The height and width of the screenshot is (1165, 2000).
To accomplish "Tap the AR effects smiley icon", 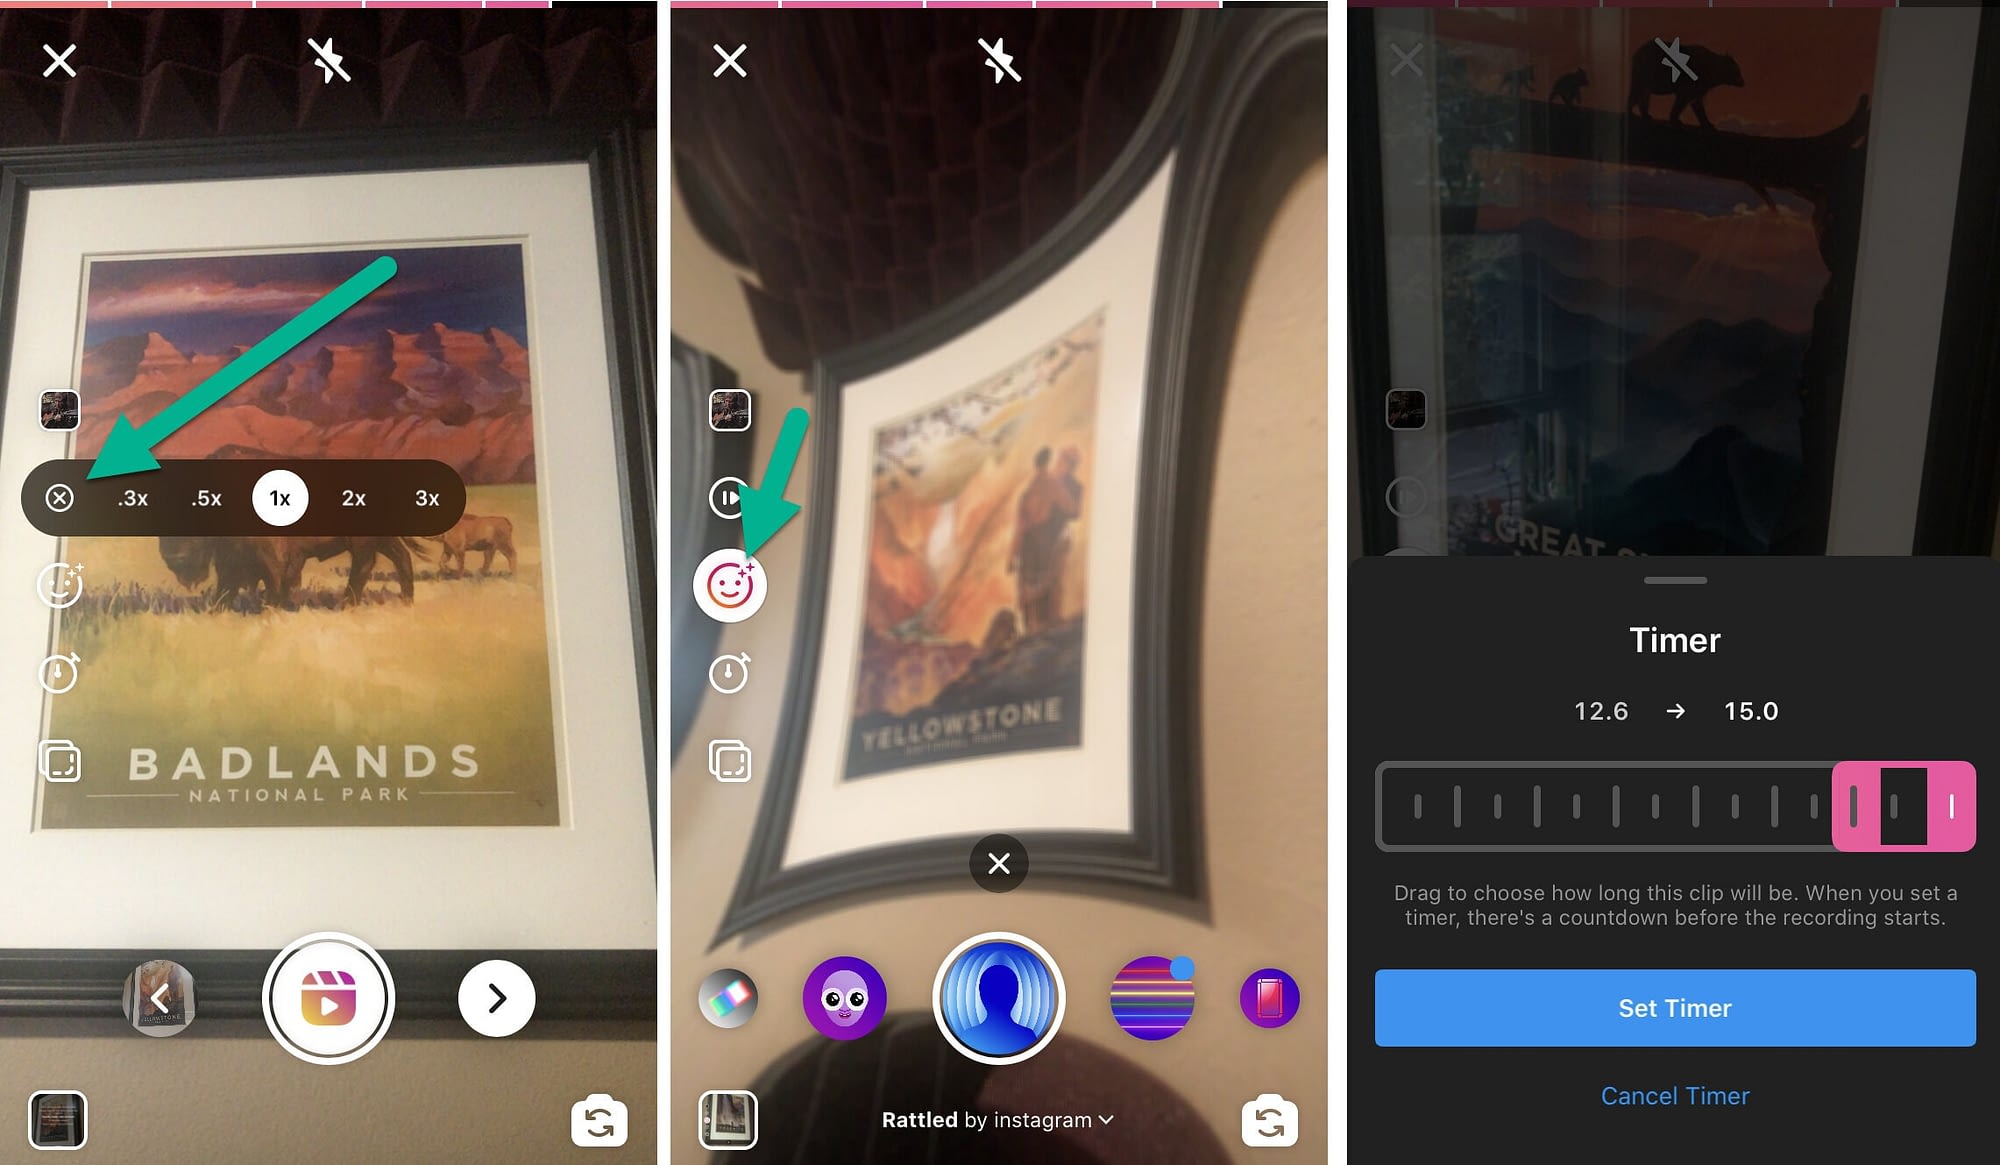I will coord(731,584).
